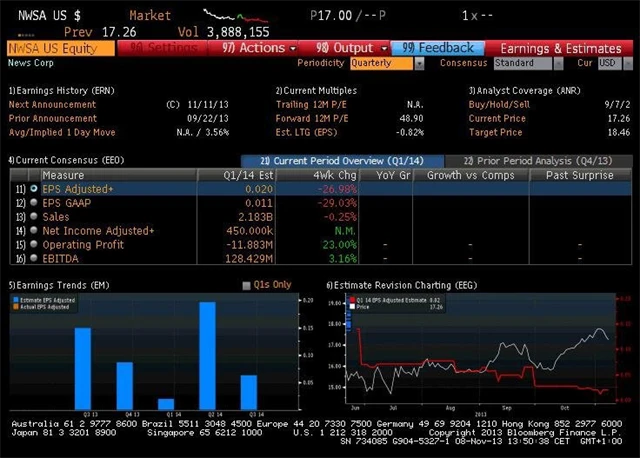Click the row selector header cell left of Measure
The height and width of the screenshot is (458, 640).
[34, 175]
